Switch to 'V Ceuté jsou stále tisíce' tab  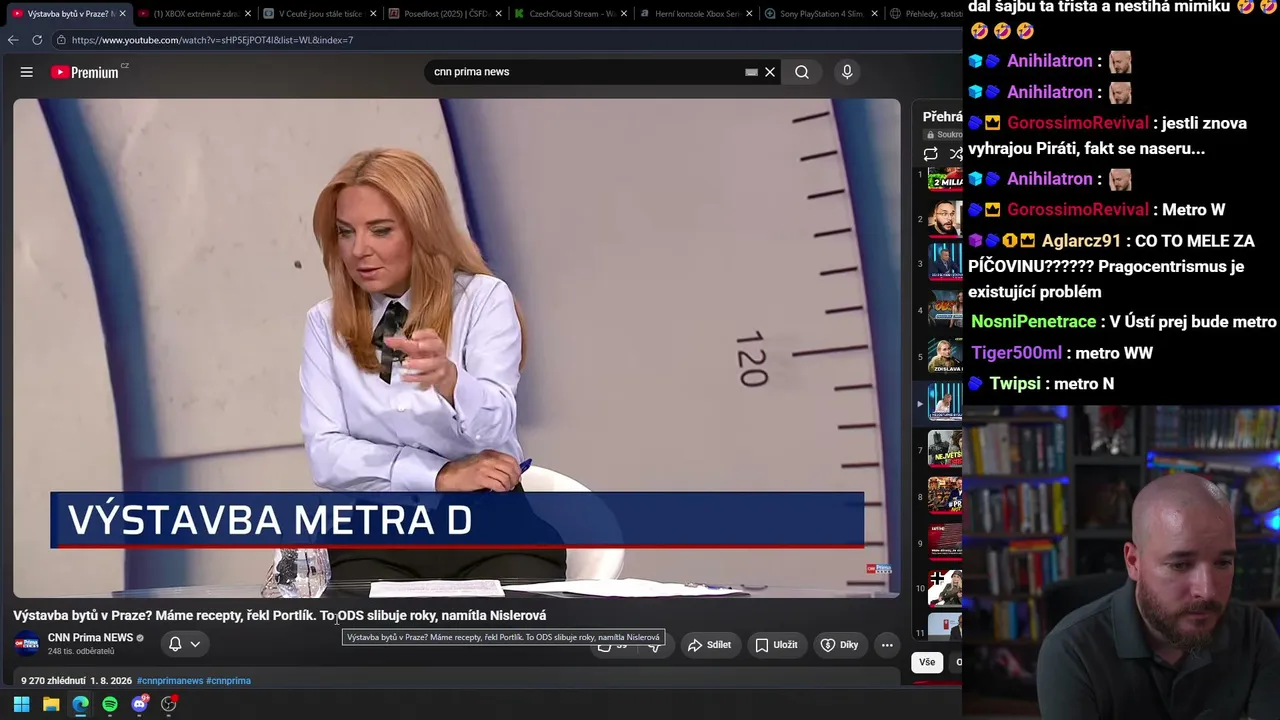coord(320,14)
